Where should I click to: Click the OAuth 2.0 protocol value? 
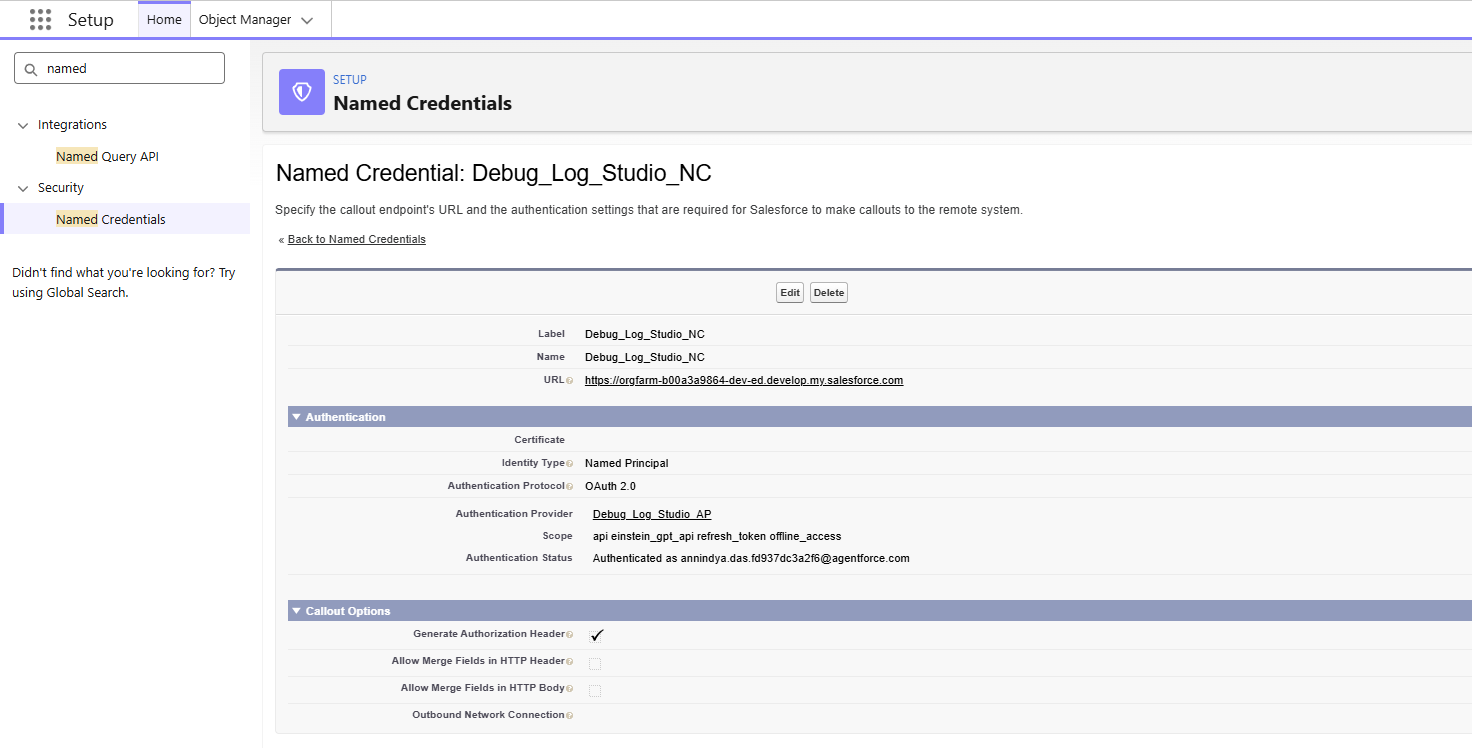tap(610, 487)
